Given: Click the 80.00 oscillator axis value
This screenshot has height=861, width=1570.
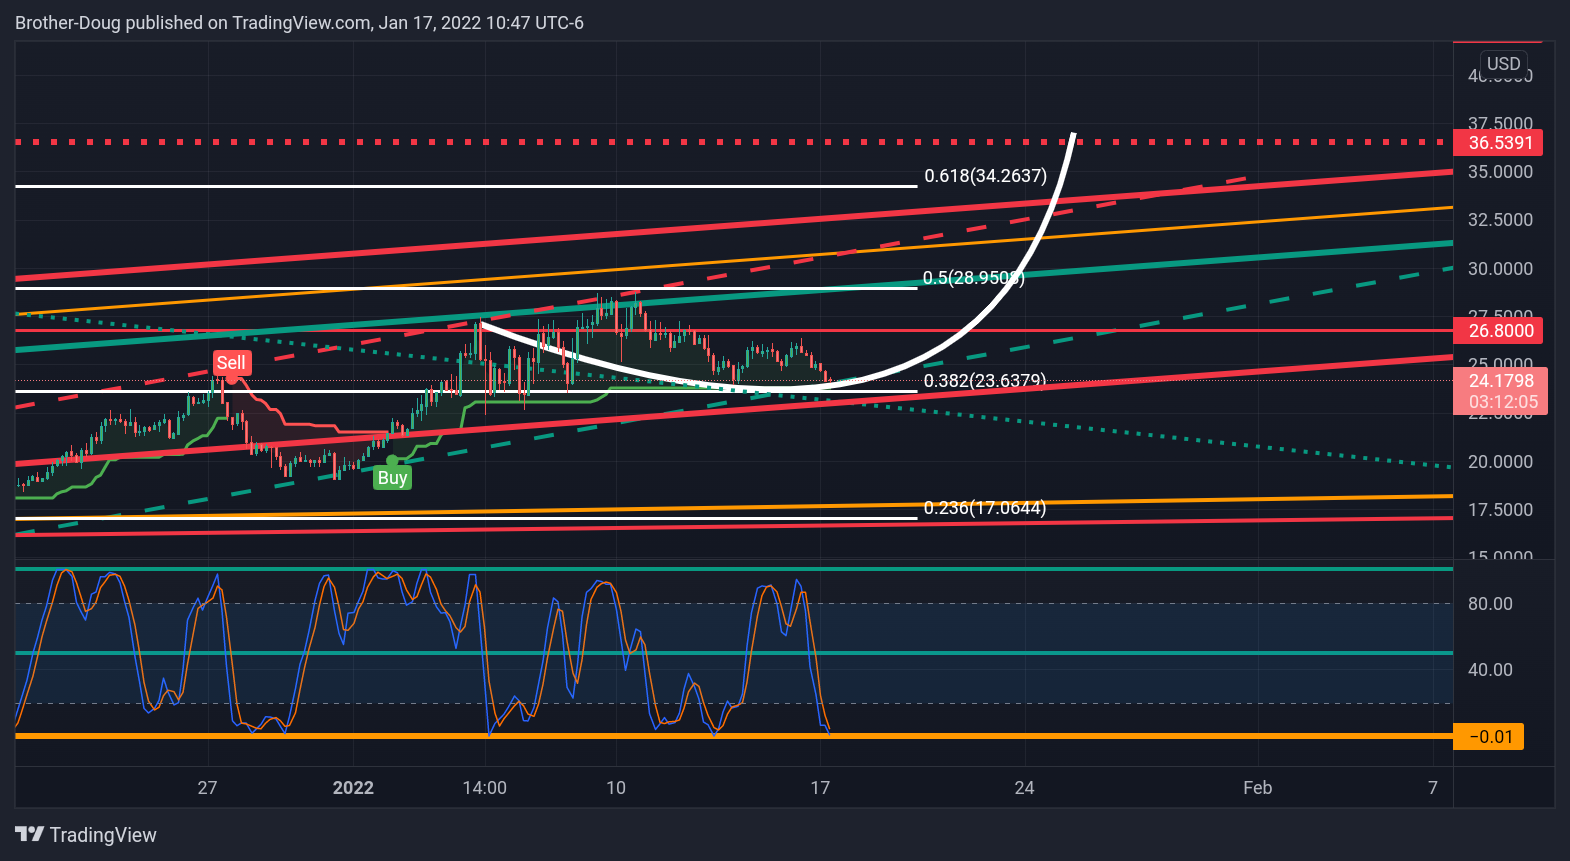Looking at the screenshot, I should tap(1490, 604).
